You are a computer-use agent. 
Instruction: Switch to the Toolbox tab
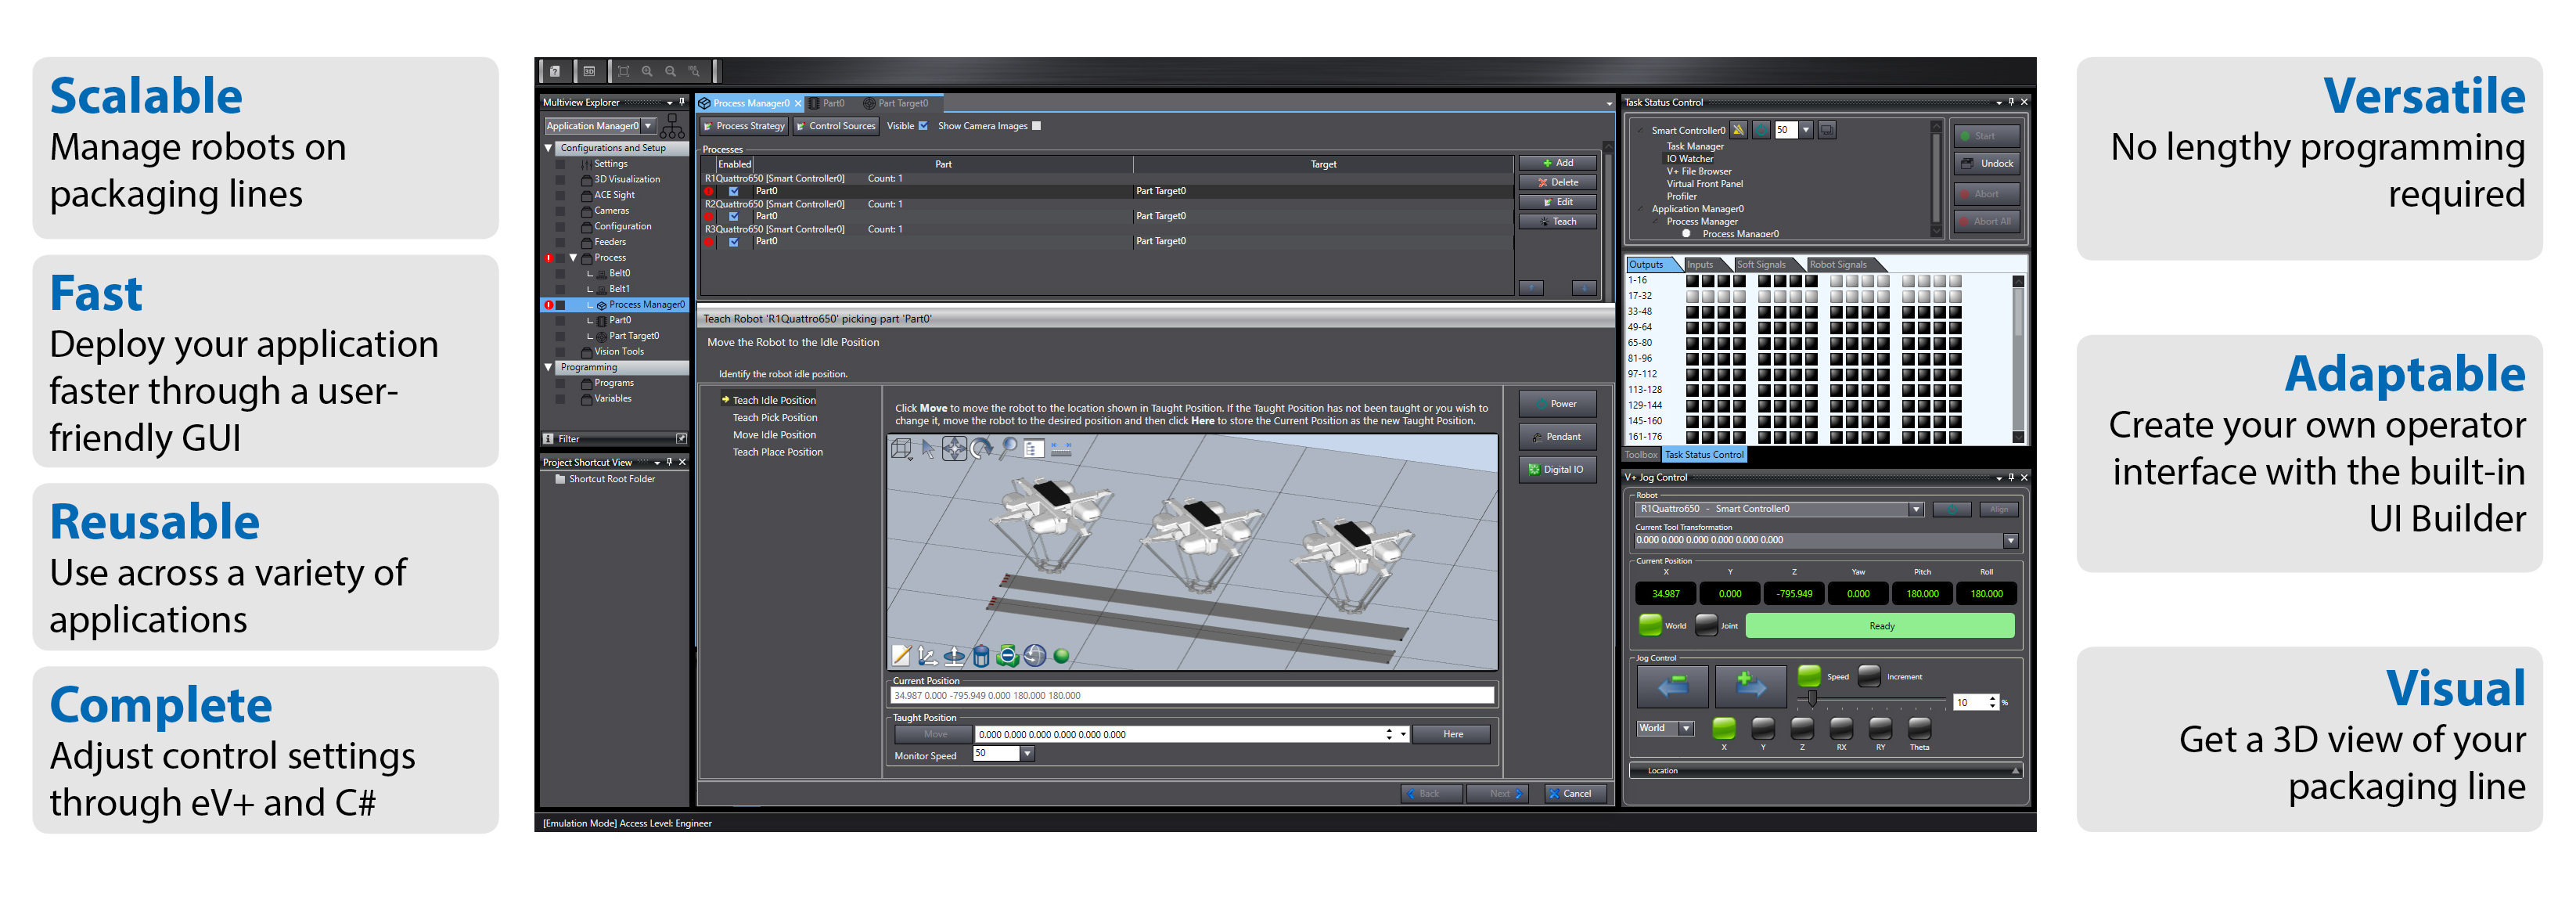point(1640,455)
